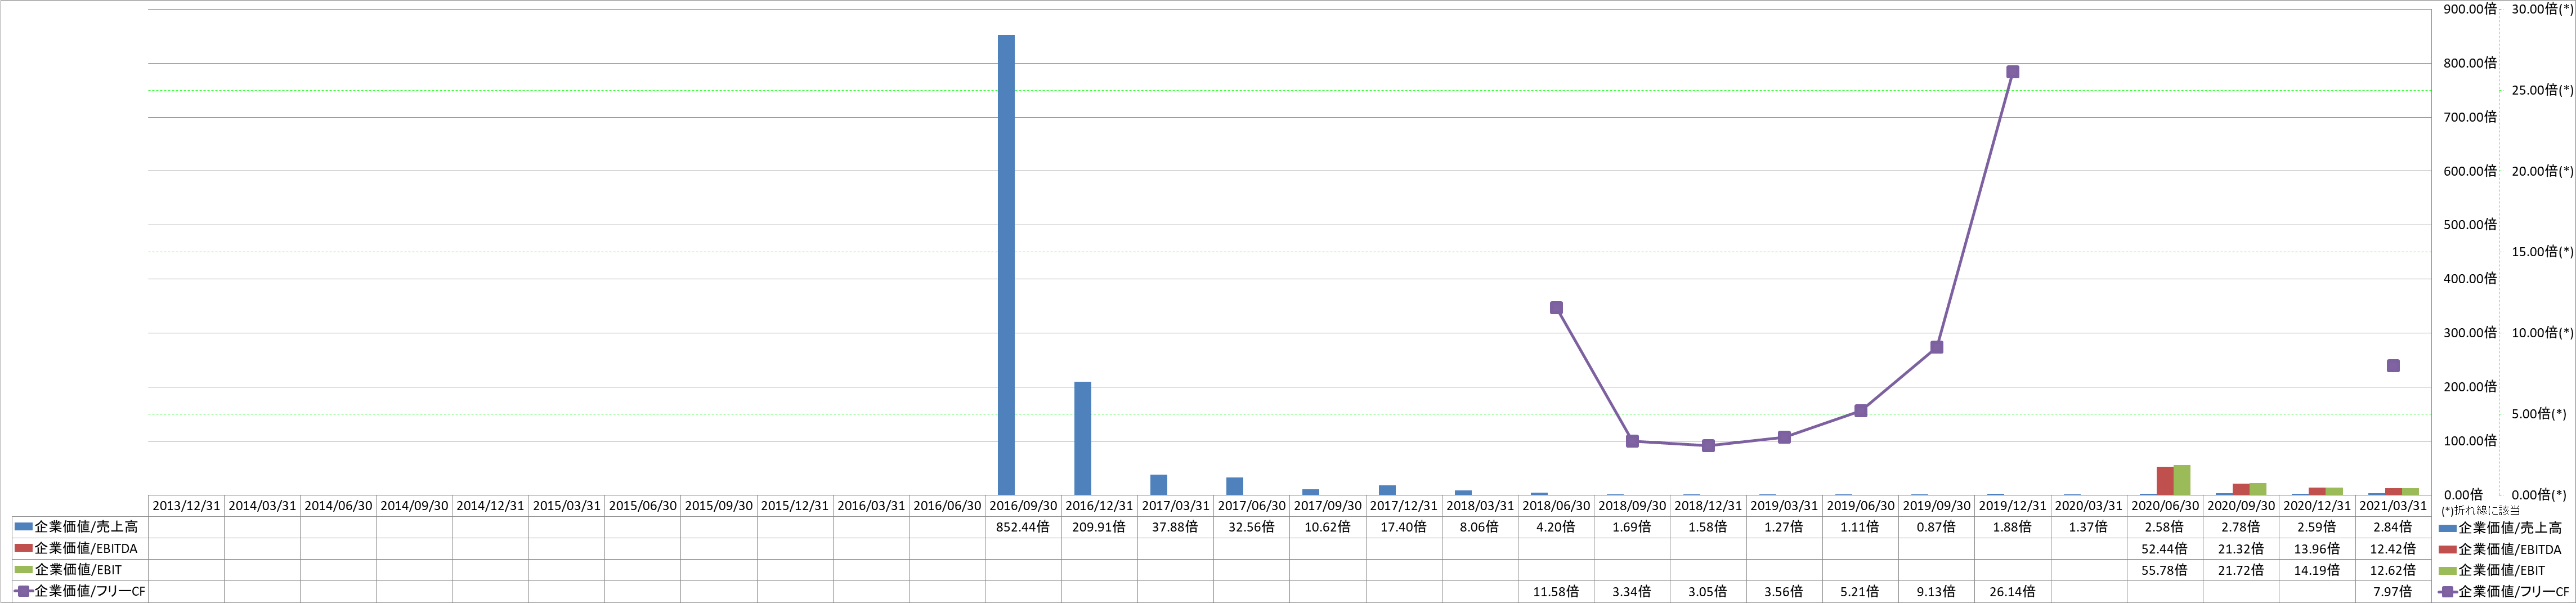The height and width of the screenshot is (603, 2576).
Task: Select the 8.06倍 cell
Action: pos(1479,527)
